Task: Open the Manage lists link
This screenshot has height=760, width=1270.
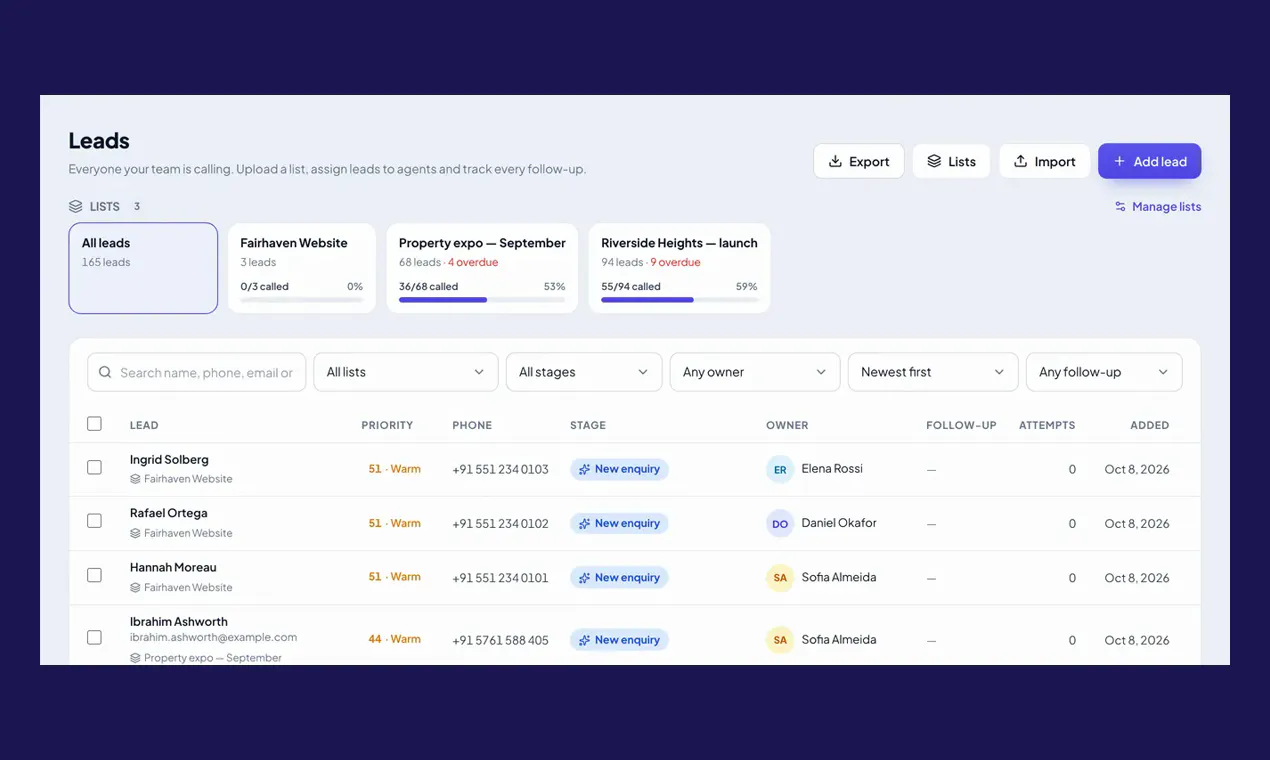Action: tap(1158, 207)
